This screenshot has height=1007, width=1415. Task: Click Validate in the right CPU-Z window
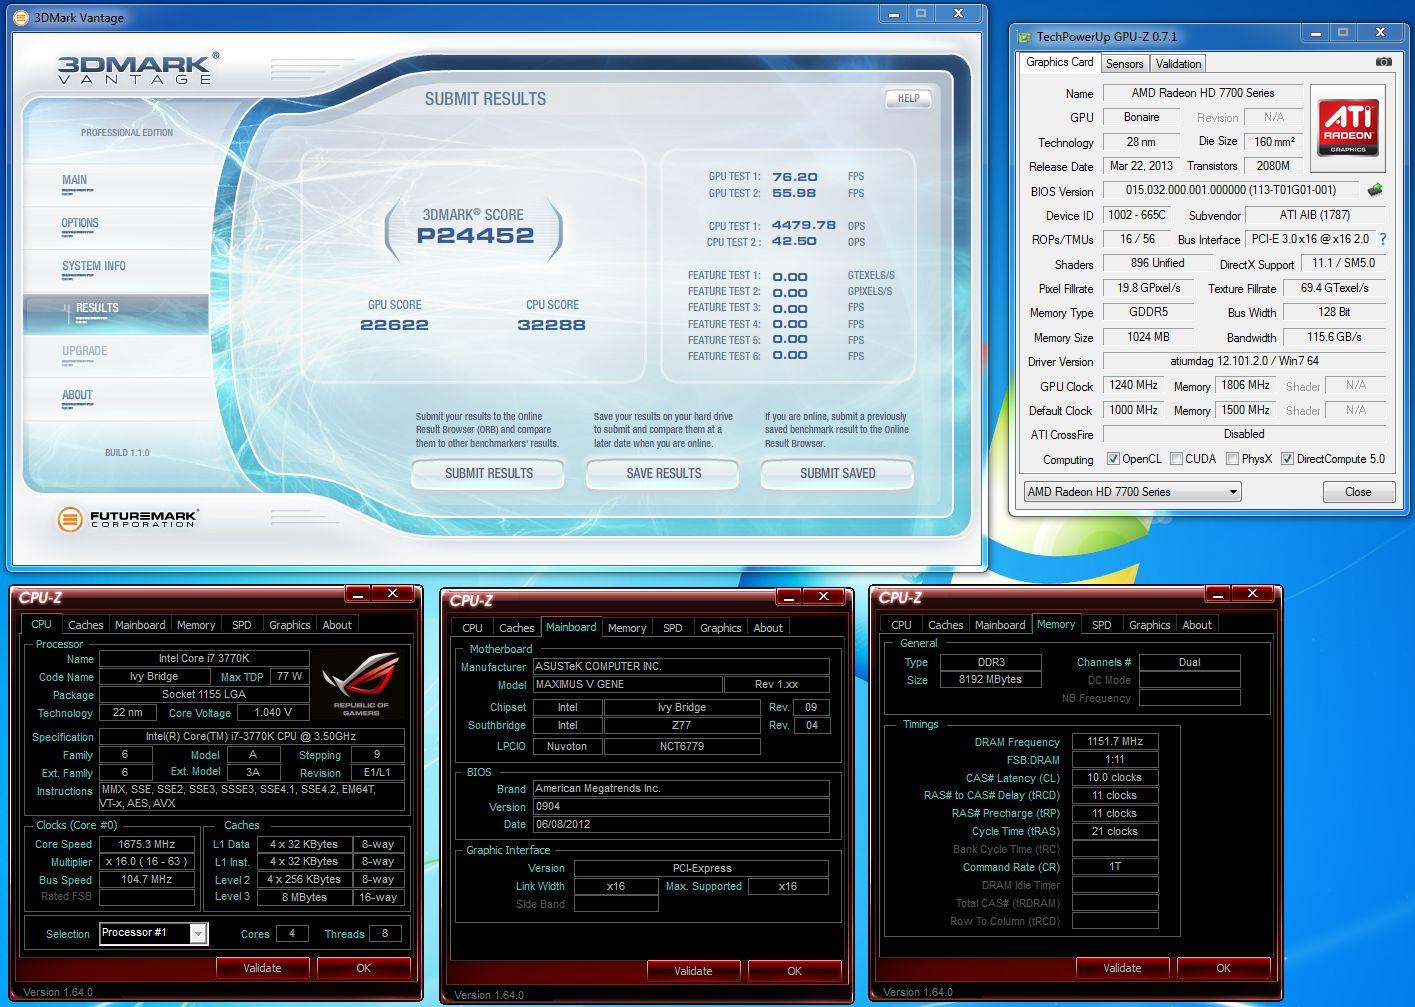pyautogui.click(x=1122, y=968)
